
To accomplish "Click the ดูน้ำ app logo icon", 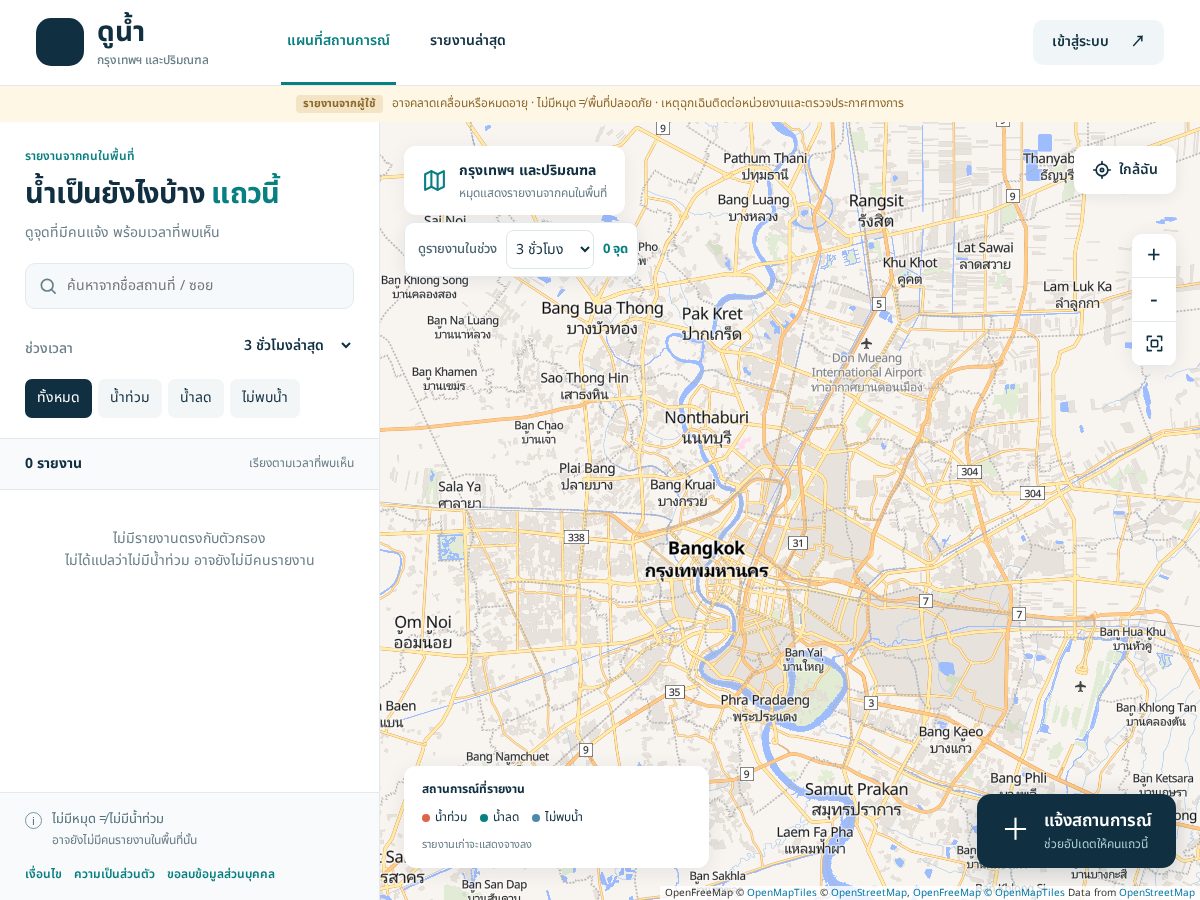I will pos(60,42).
